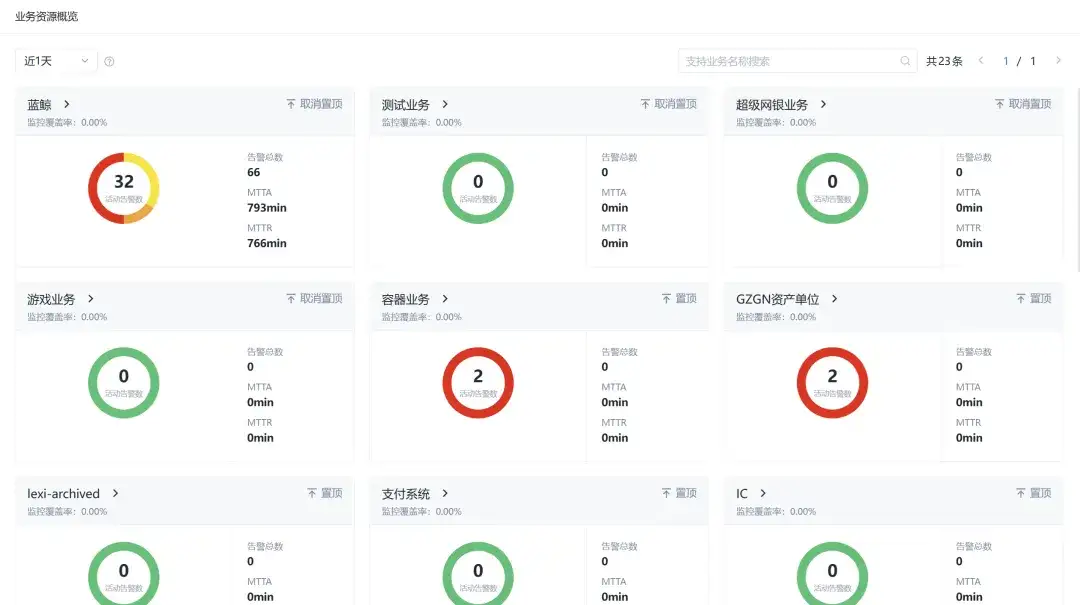Click the magnifier search icon
Viewport: 1080px width, 605px height.
coord(905,61)
